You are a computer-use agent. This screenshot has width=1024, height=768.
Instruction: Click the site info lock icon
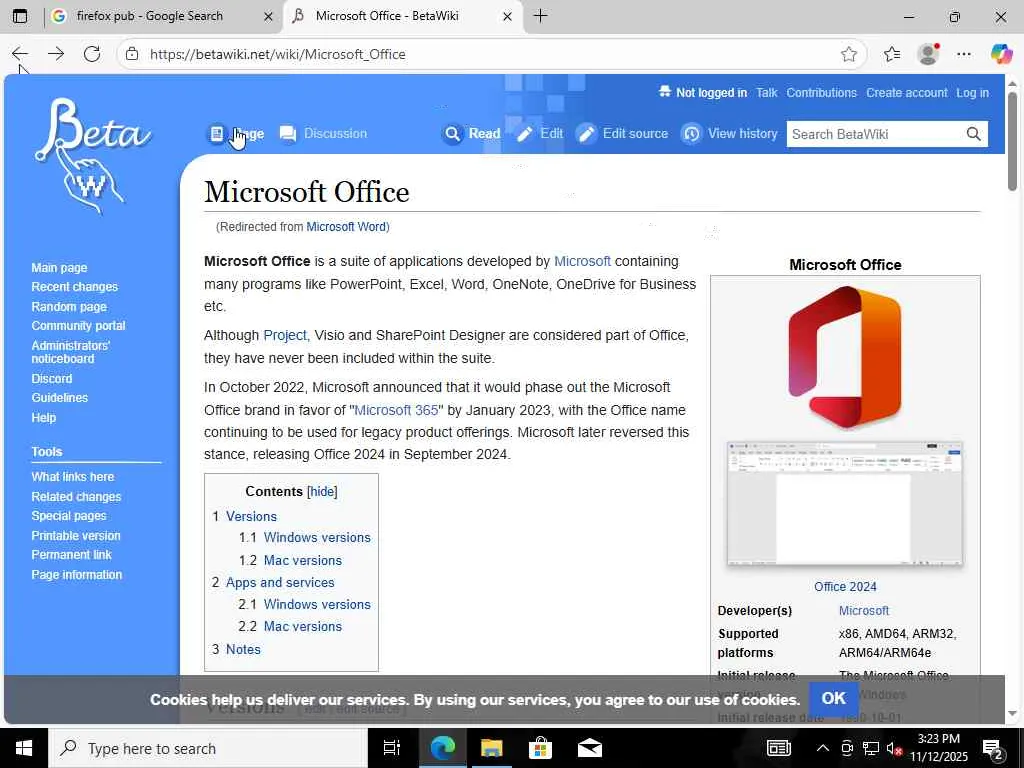click(132, 54)
